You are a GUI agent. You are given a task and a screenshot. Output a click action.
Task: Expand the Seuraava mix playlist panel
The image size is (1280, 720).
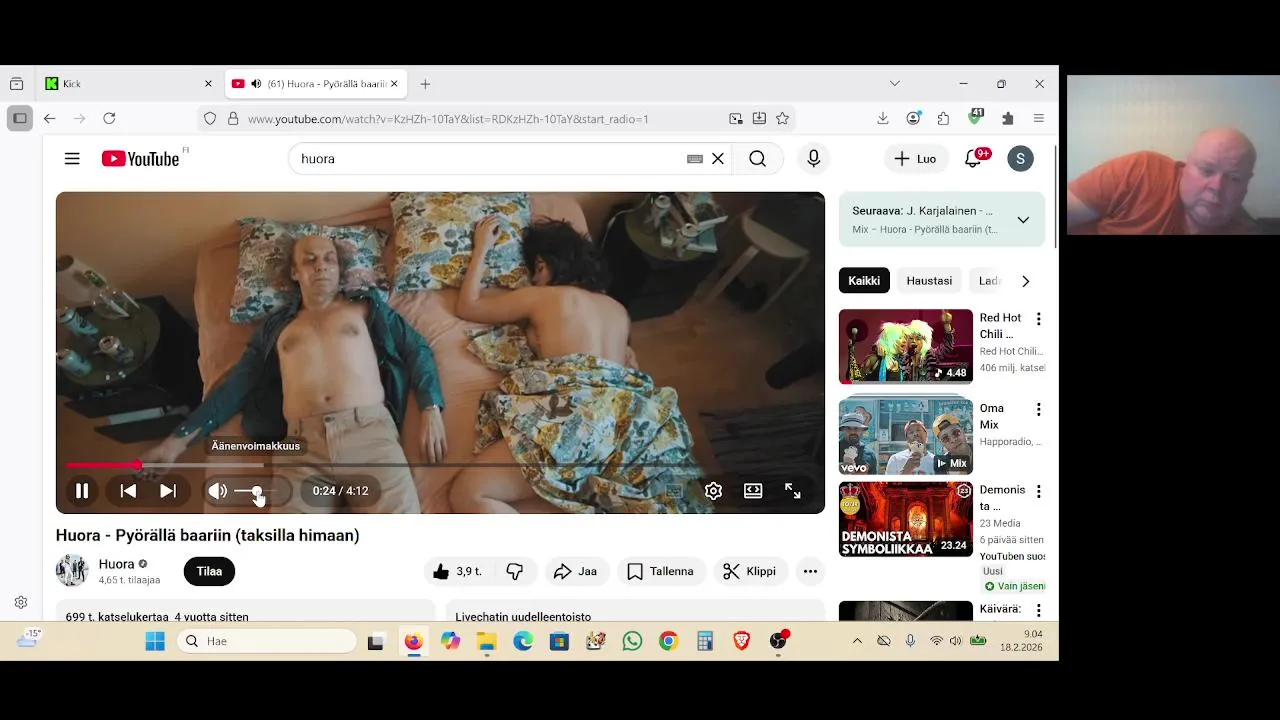click(1023, 220)
